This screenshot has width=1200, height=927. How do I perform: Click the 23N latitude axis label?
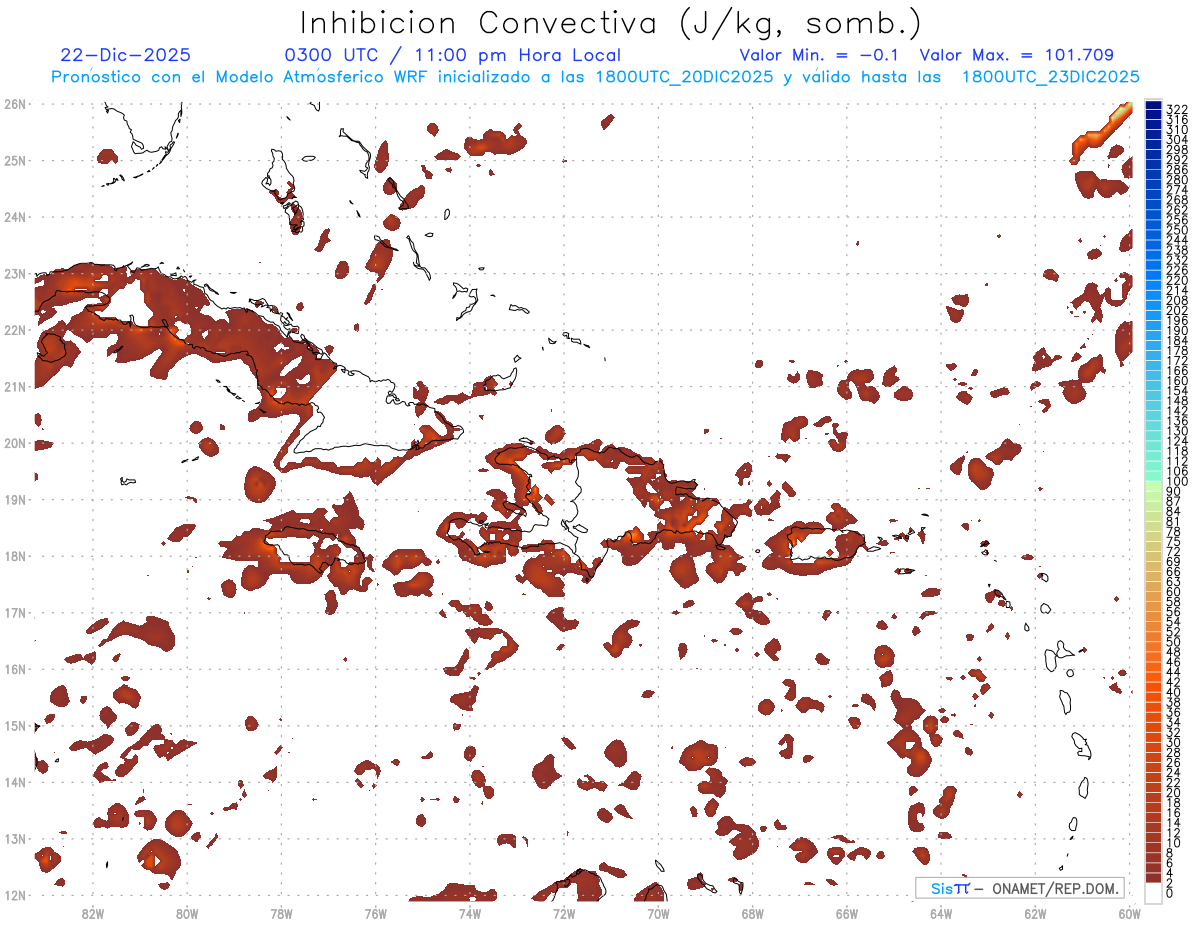pos(14,273)
